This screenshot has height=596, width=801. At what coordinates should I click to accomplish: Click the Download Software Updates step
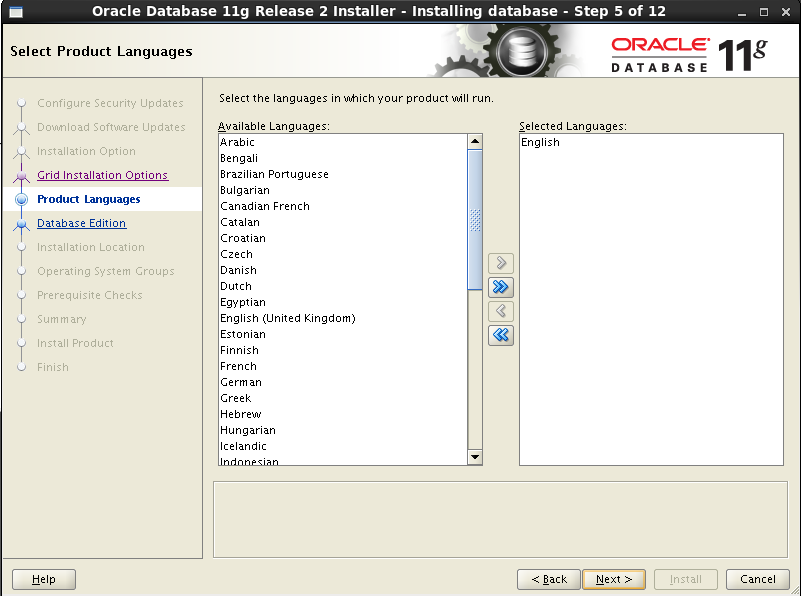(x=111, y=127)
